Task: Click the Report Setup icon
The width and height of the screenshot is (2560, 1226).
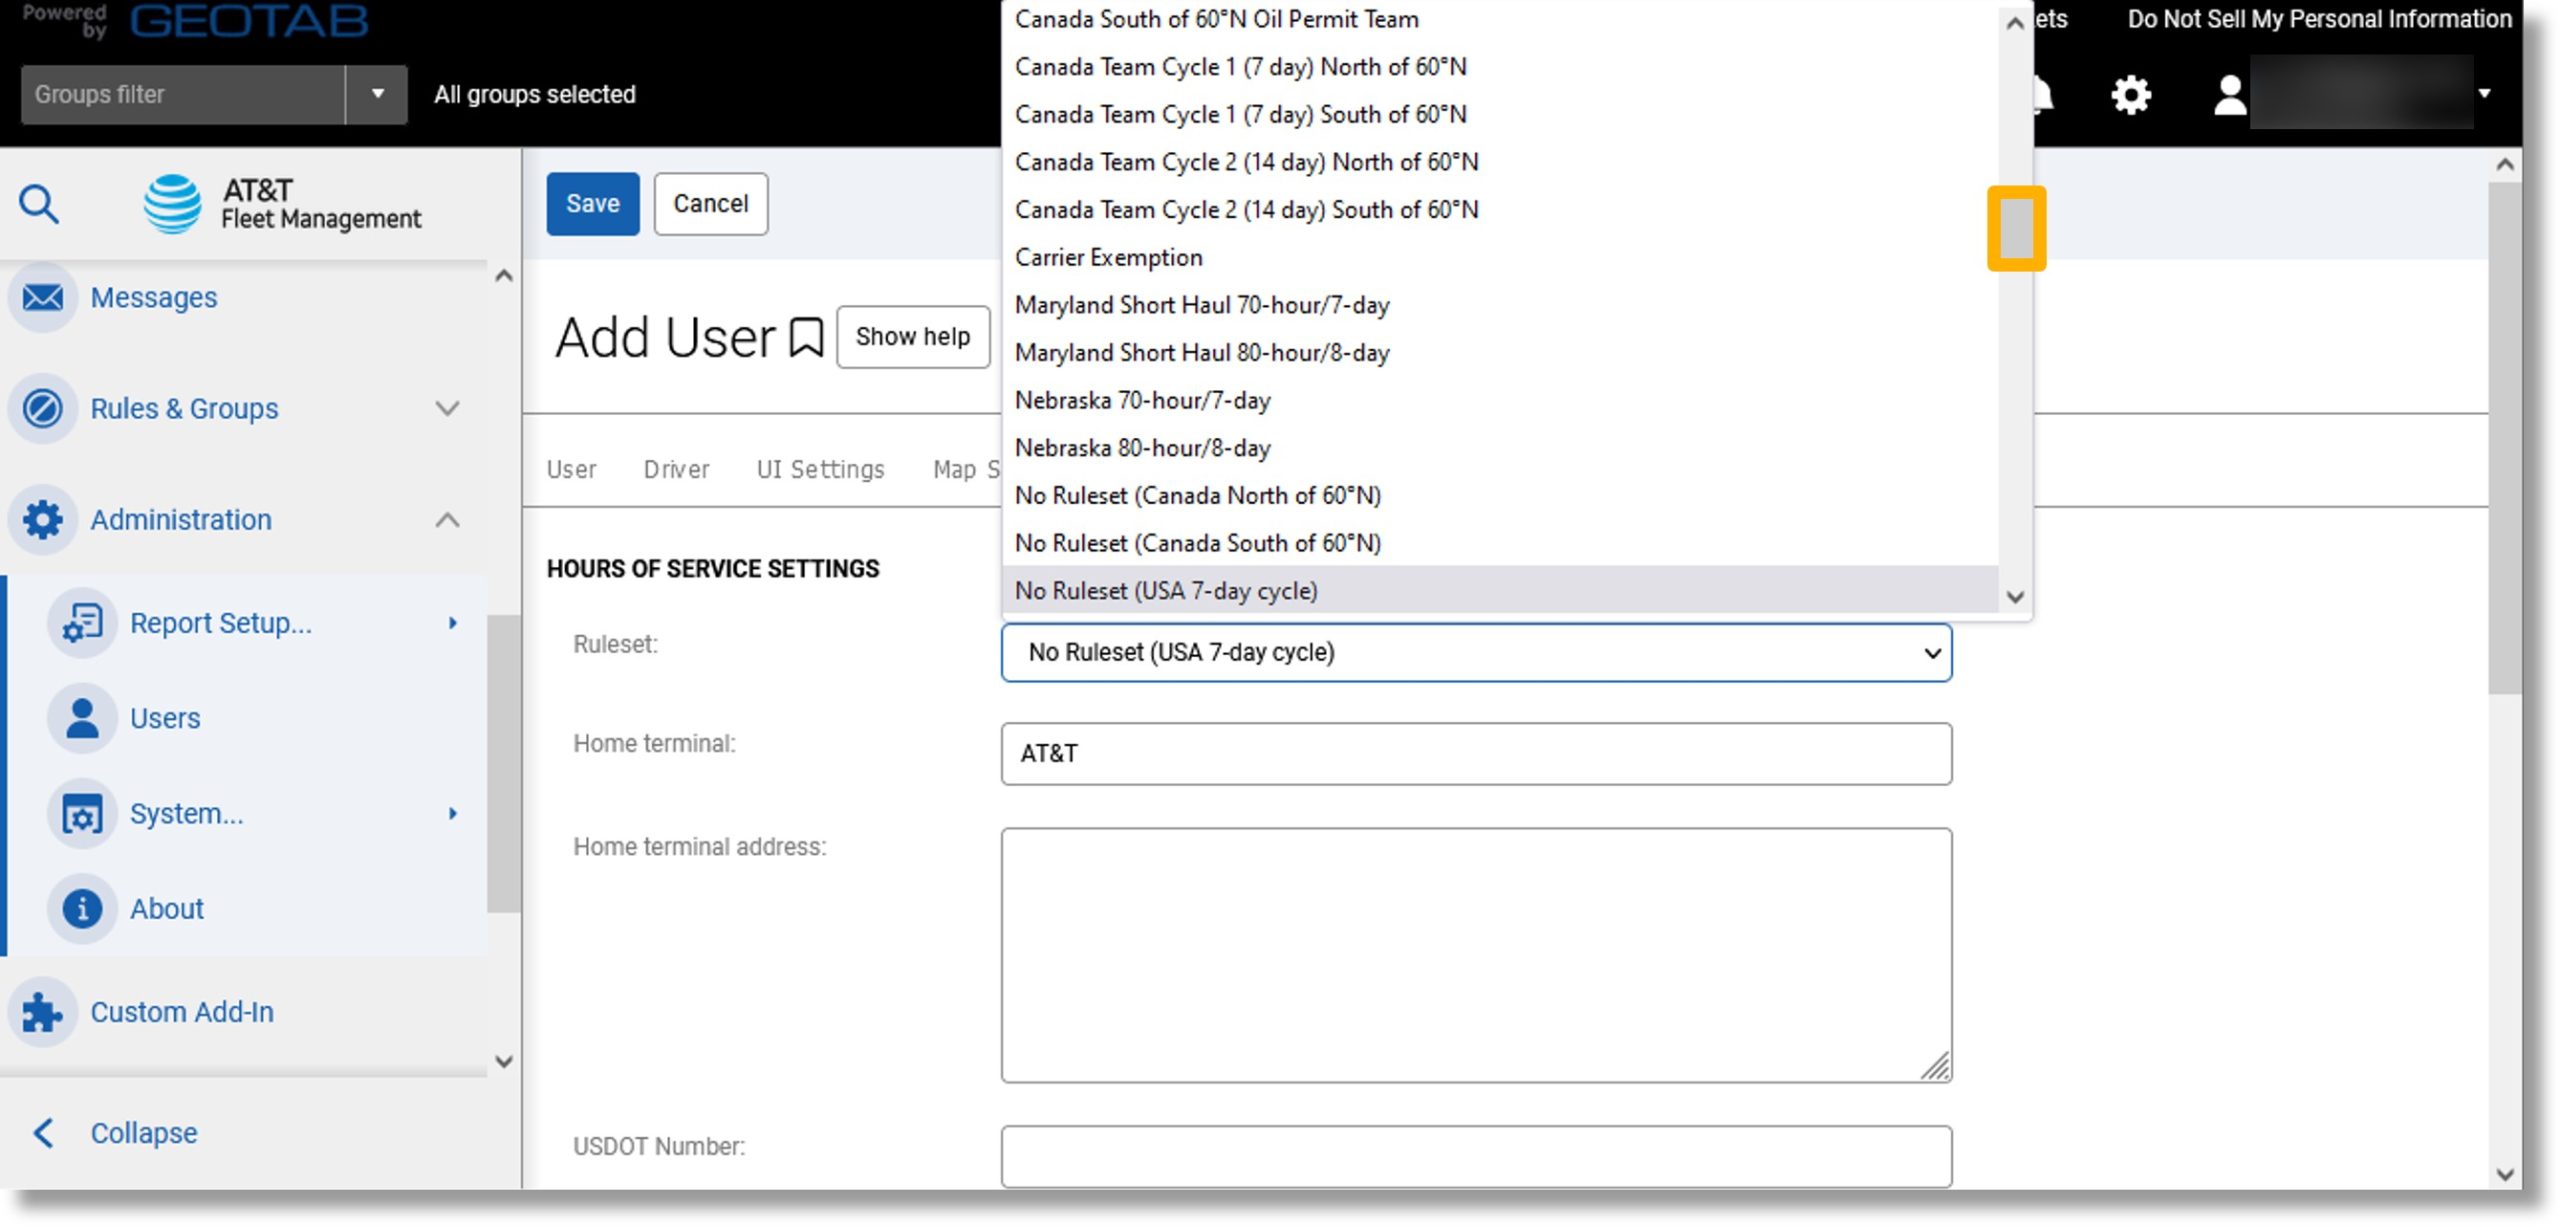Action: [x=83, y=622]
